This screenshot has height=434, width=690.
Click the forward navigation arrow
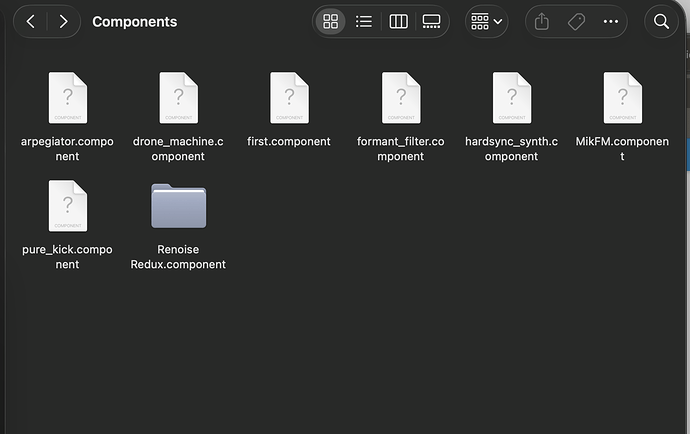pyautogui.click(x=63, y=21)
